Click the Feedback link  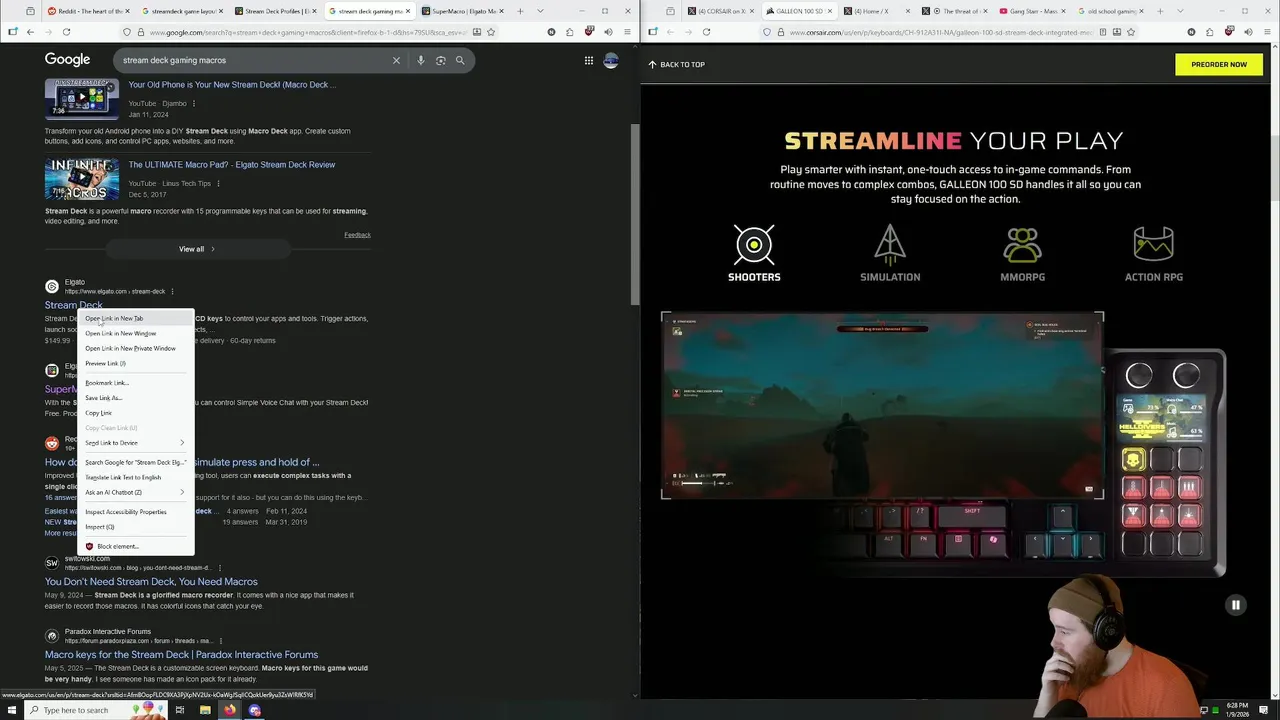(x=357, y=235)
